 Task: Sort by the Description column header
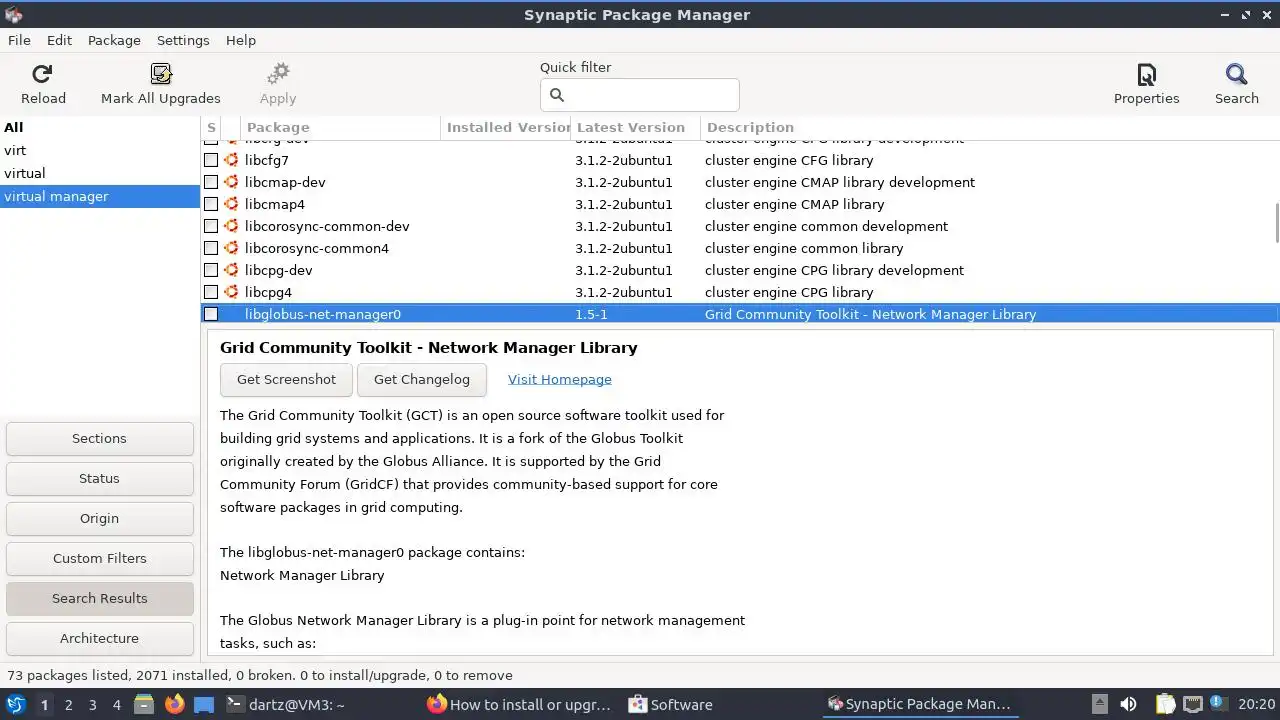coord(988,127)
